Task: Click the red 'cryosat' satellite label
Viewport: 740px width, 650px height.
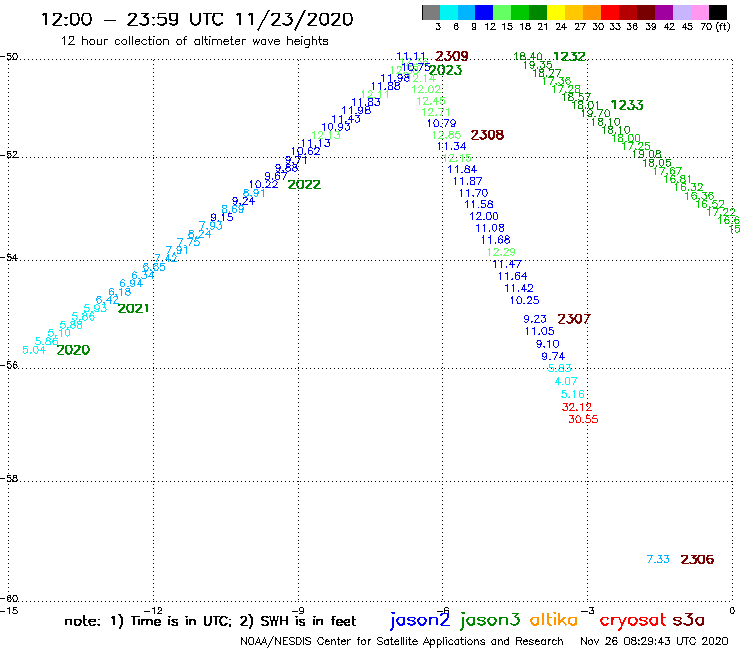Action: [x=633, y=621]
